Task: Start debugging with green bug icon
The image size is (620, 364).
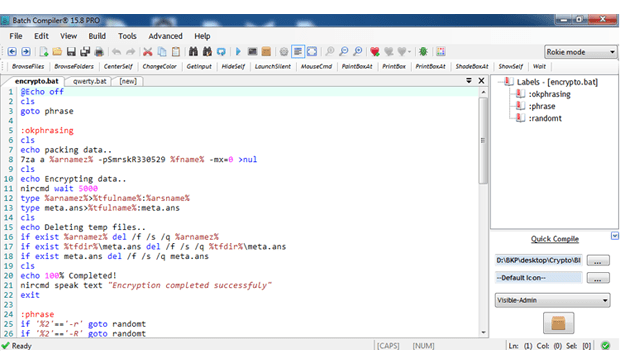Action: click(x=423, y=52)
